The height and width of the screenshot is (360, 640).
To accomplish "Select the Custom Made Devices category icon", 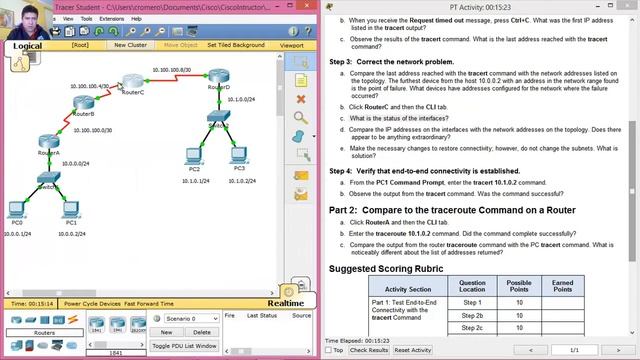I will (57, 346).
